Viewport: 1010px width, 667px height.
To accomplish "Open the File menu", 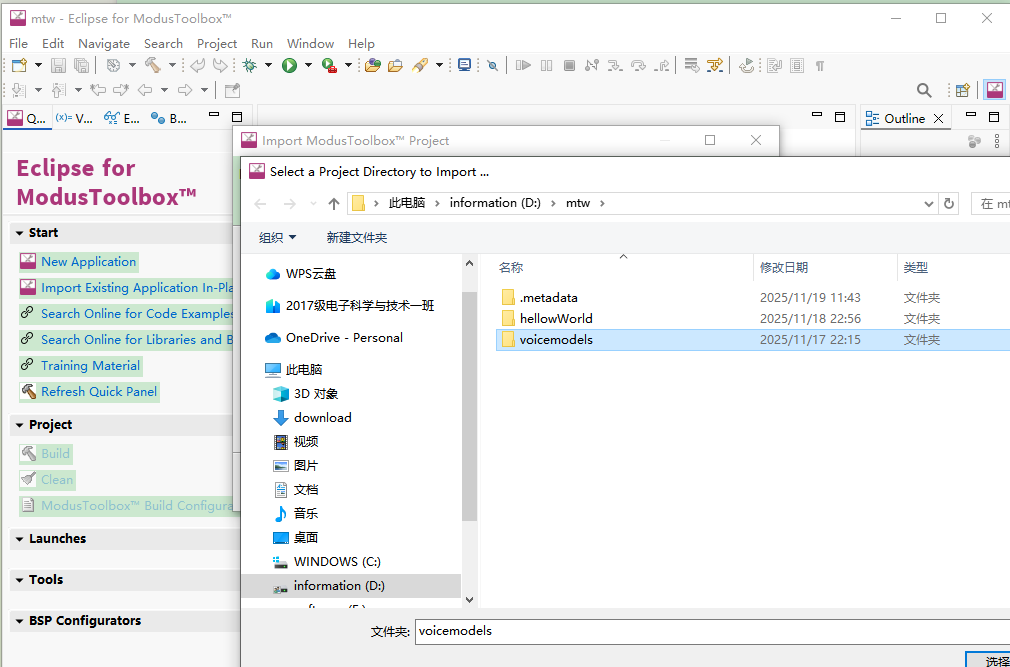I will (x=18, y=44).
